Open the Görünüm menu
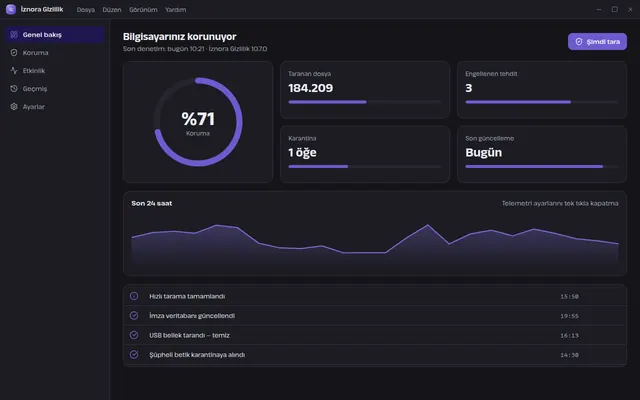The height and width of the screenshot is (400, 640). pyautogui.click(x=143, y=10)
